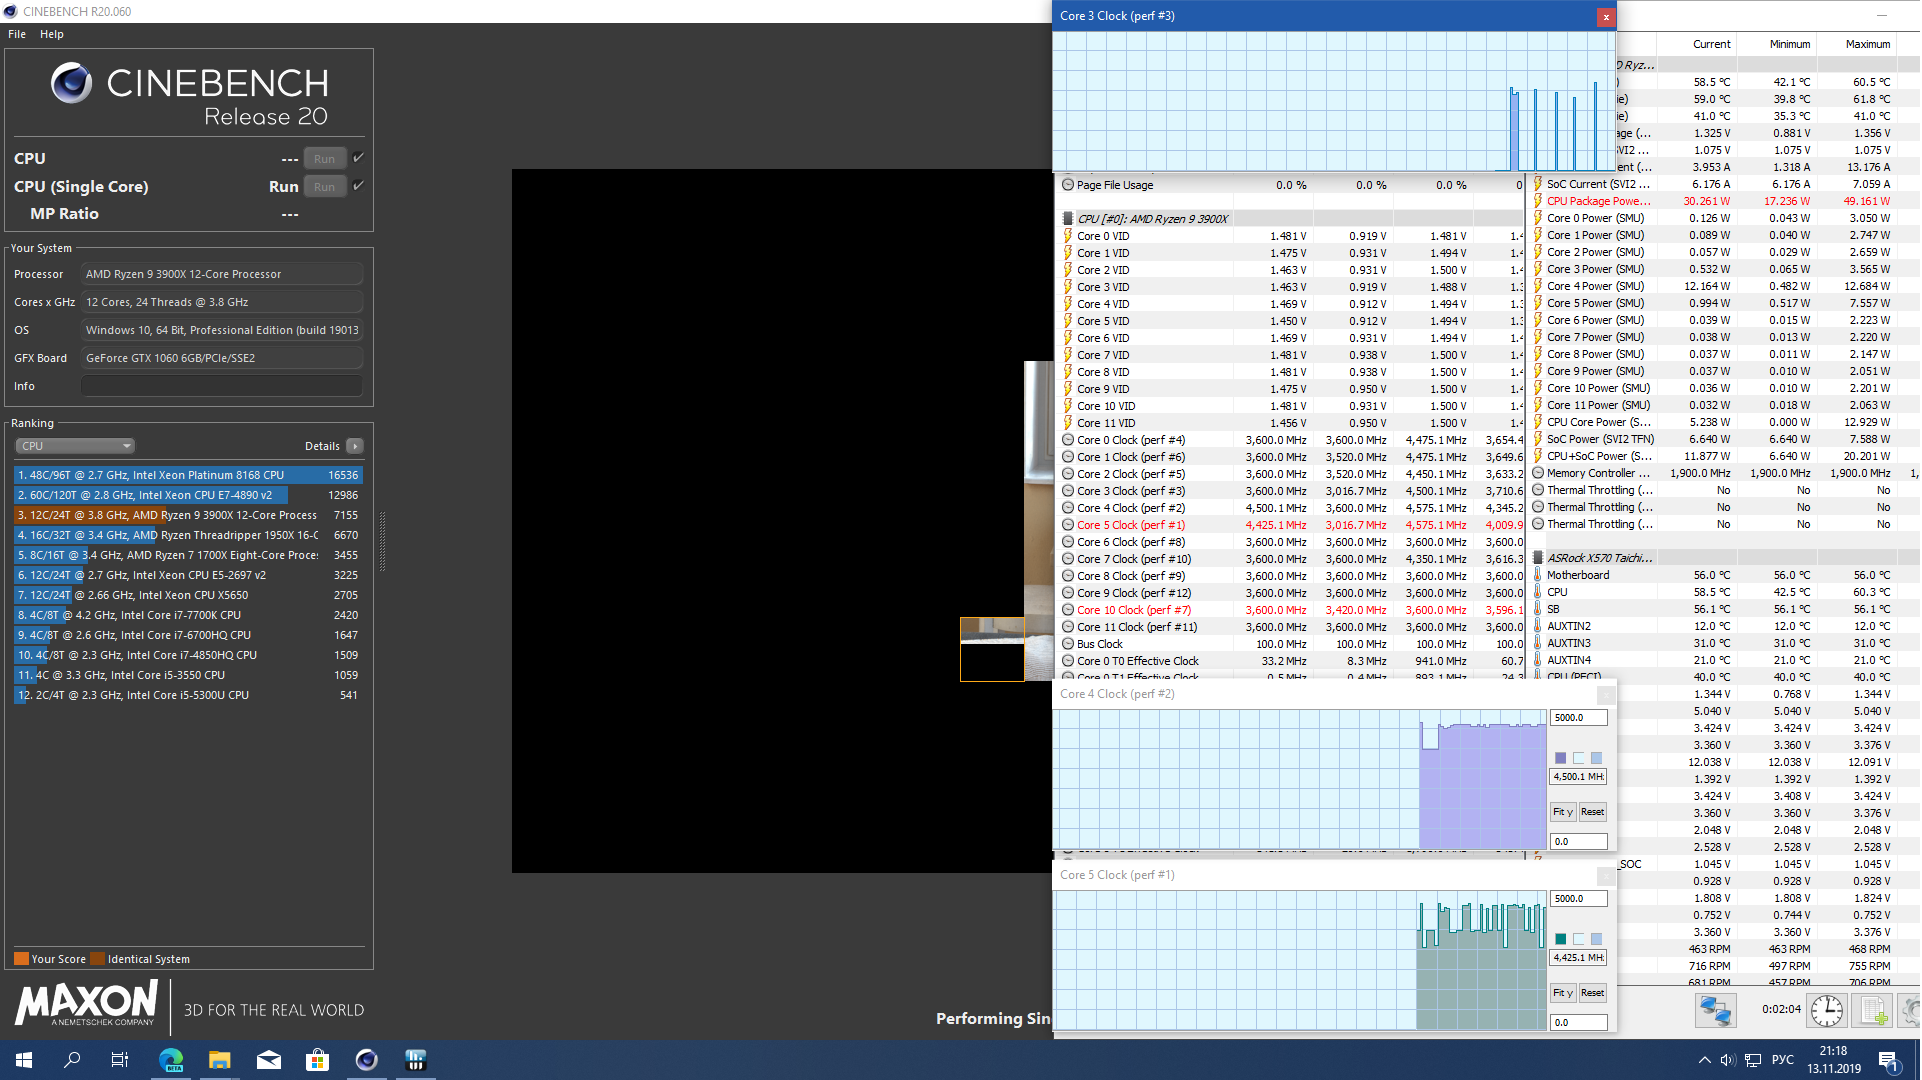Click the HWiNFO settings gear icon
Image resolution: width=1922 pixels, height=1080 pixels.
1910,1011
